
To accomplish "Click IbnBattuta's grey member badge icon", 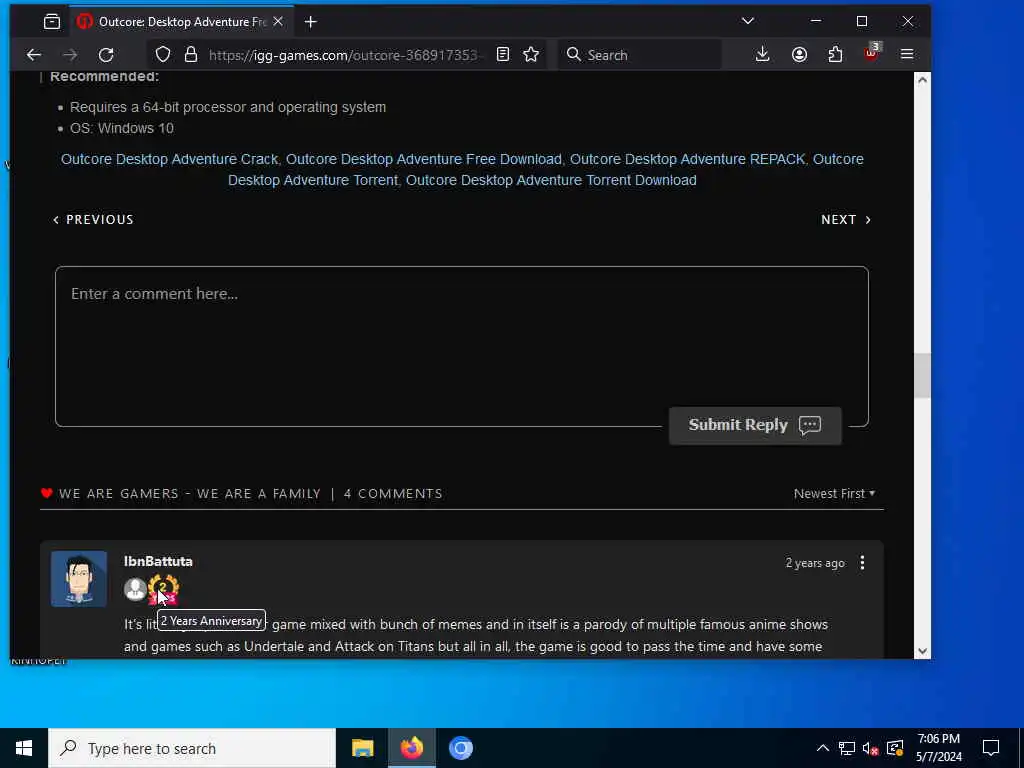I will [135, 590].
